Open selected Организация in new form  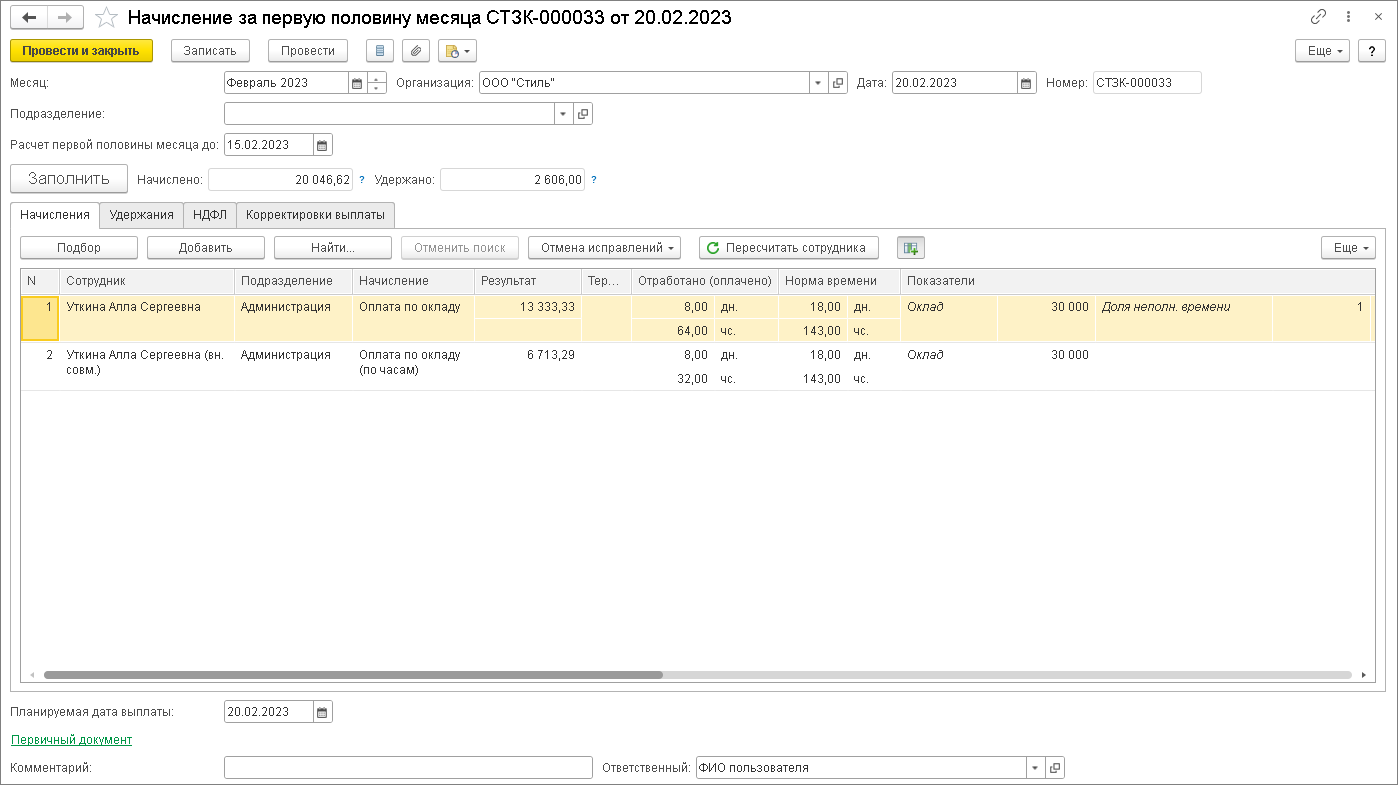838,83
